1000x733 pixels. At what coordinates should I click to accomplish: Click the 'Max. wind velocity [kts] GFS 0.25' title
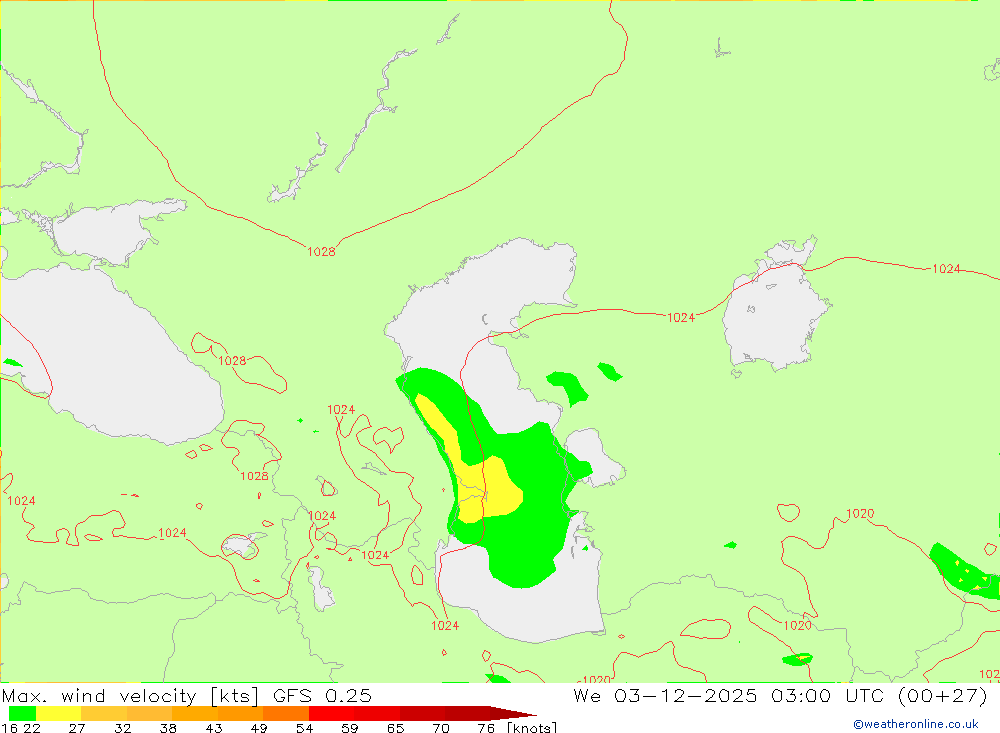(186, 695)
